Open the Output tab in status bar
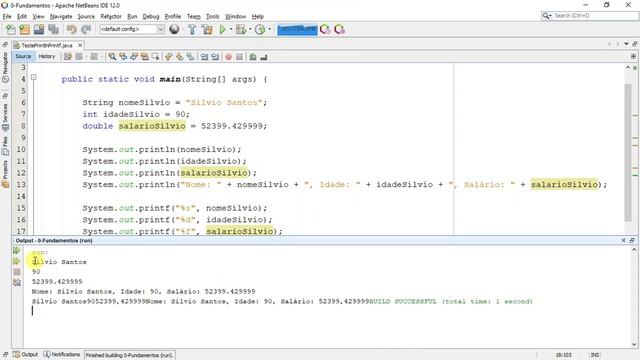This screenshot has width=640, height=360. (x=25, y=355)
